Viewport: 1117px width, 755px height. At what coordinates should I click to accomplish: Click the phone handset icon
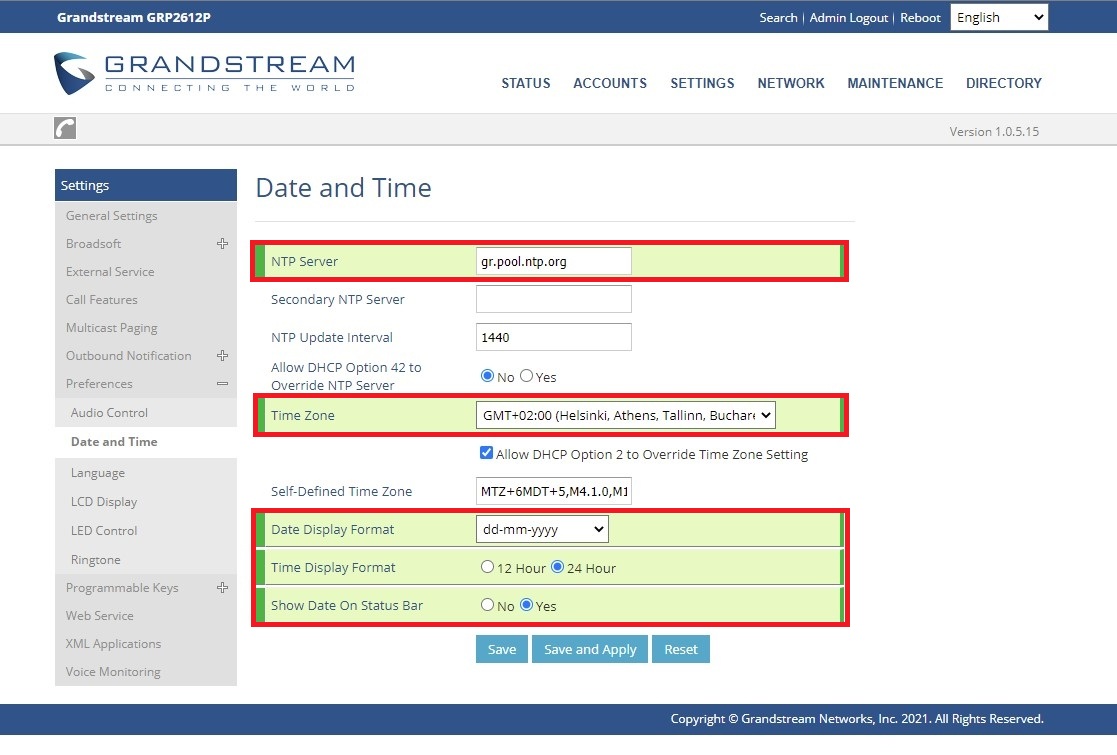(65, 128)
